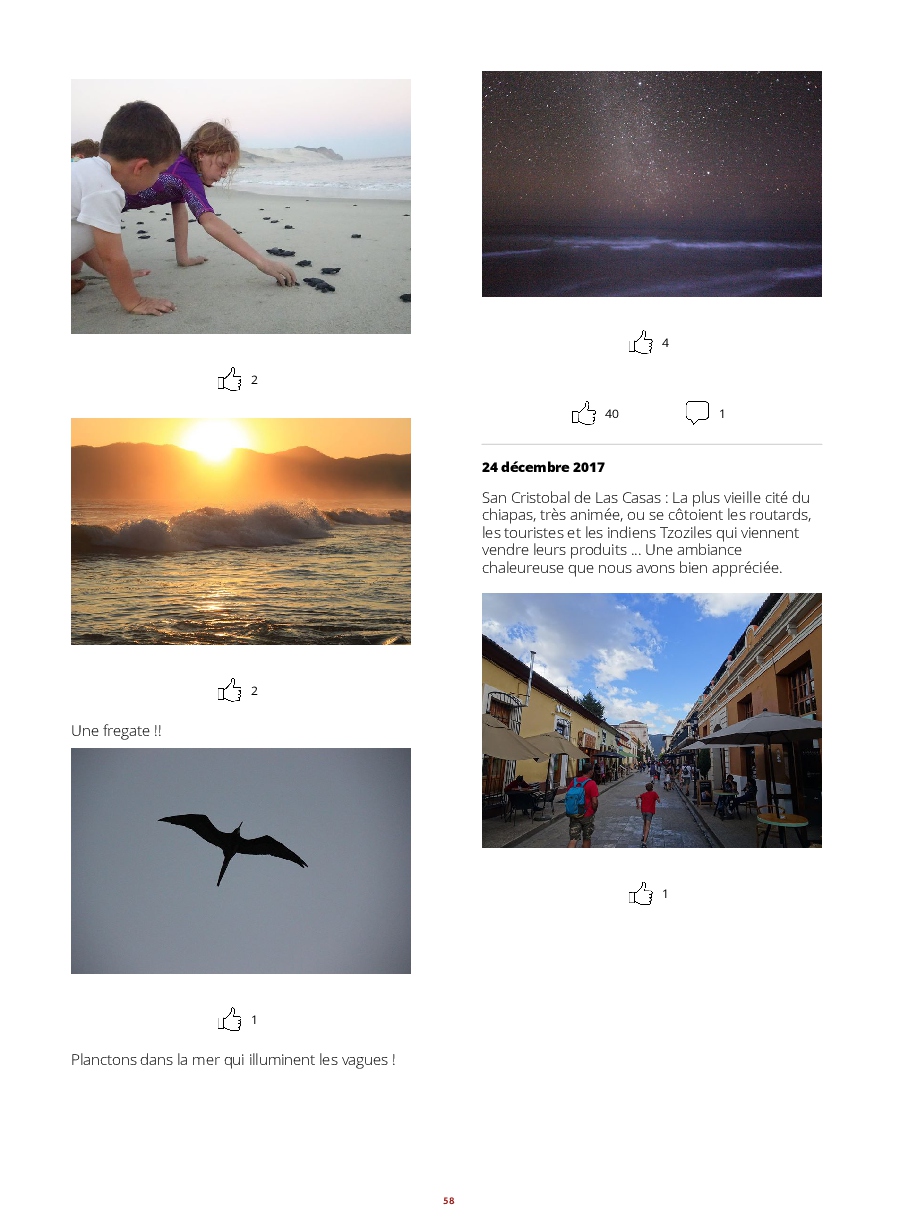Click the like count 40 next to thumbs-up
Viewport: 898px width, 1228px height.
[612, 414]
